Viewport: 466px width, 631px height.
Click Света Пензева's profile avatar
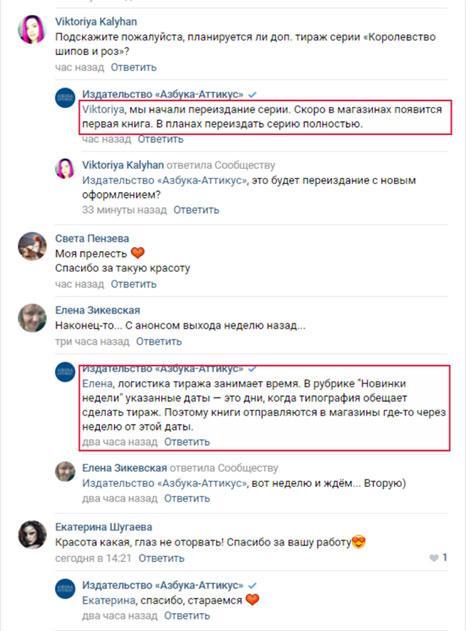point(32,246)
